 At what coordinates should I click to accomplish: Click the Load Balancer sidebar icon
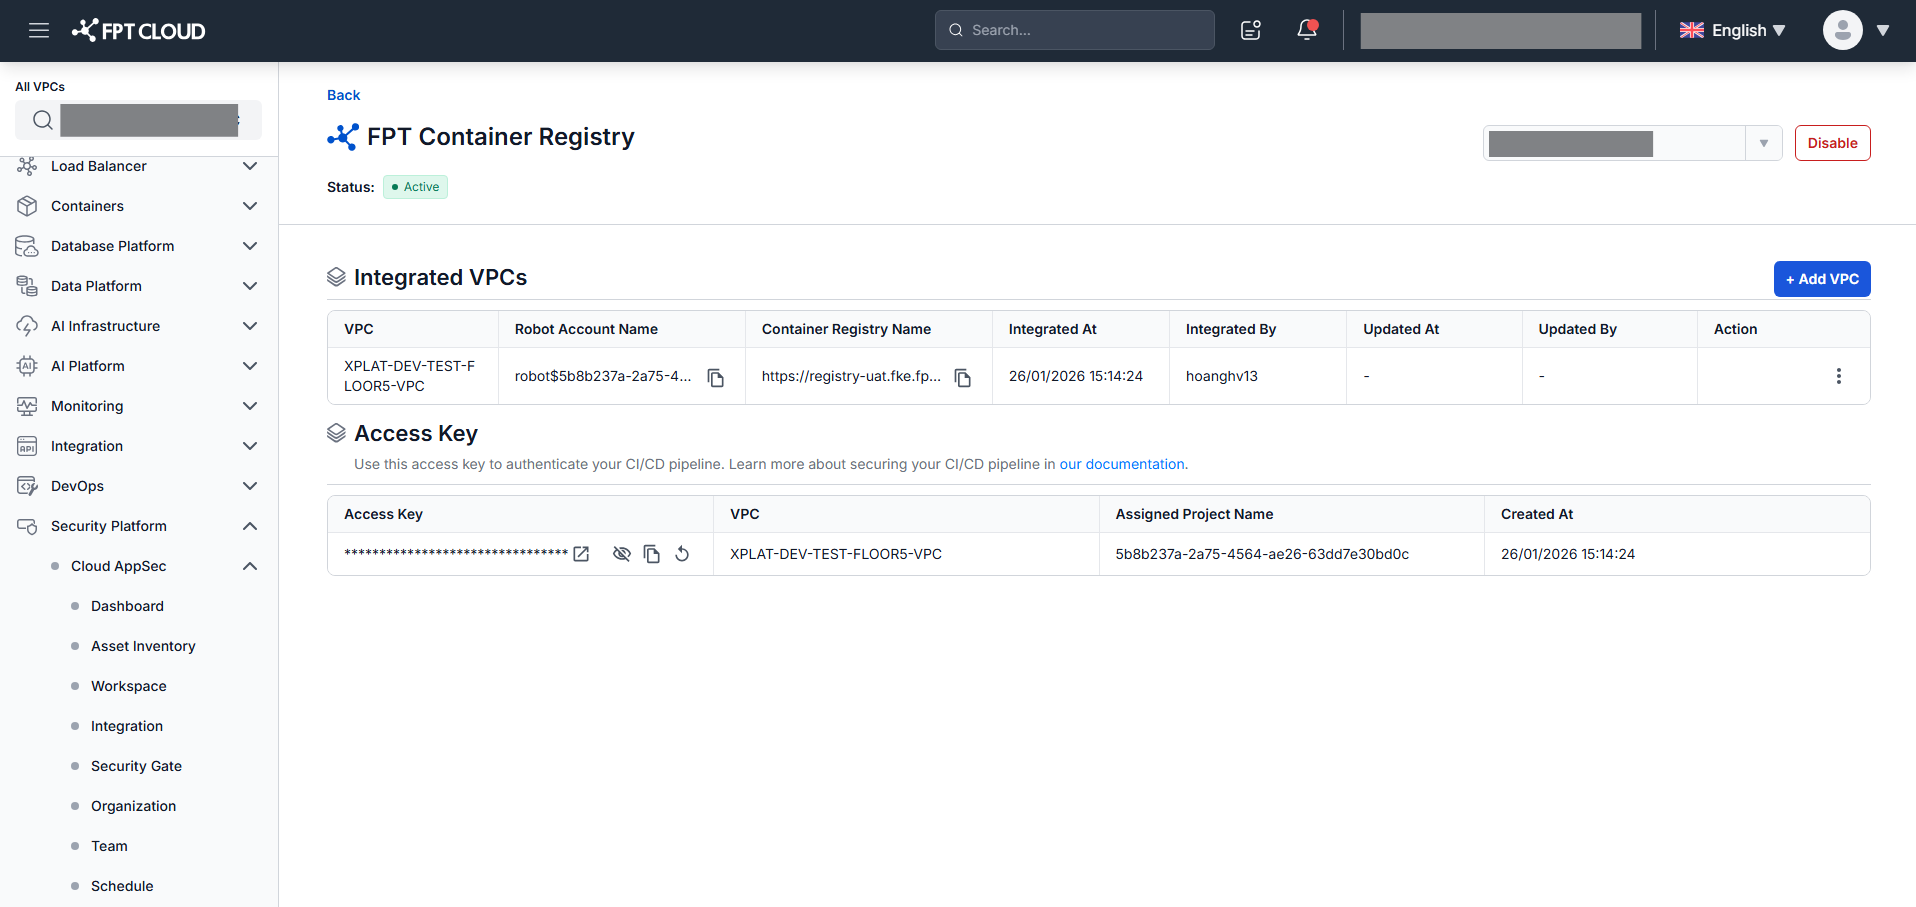pos(27,166)
